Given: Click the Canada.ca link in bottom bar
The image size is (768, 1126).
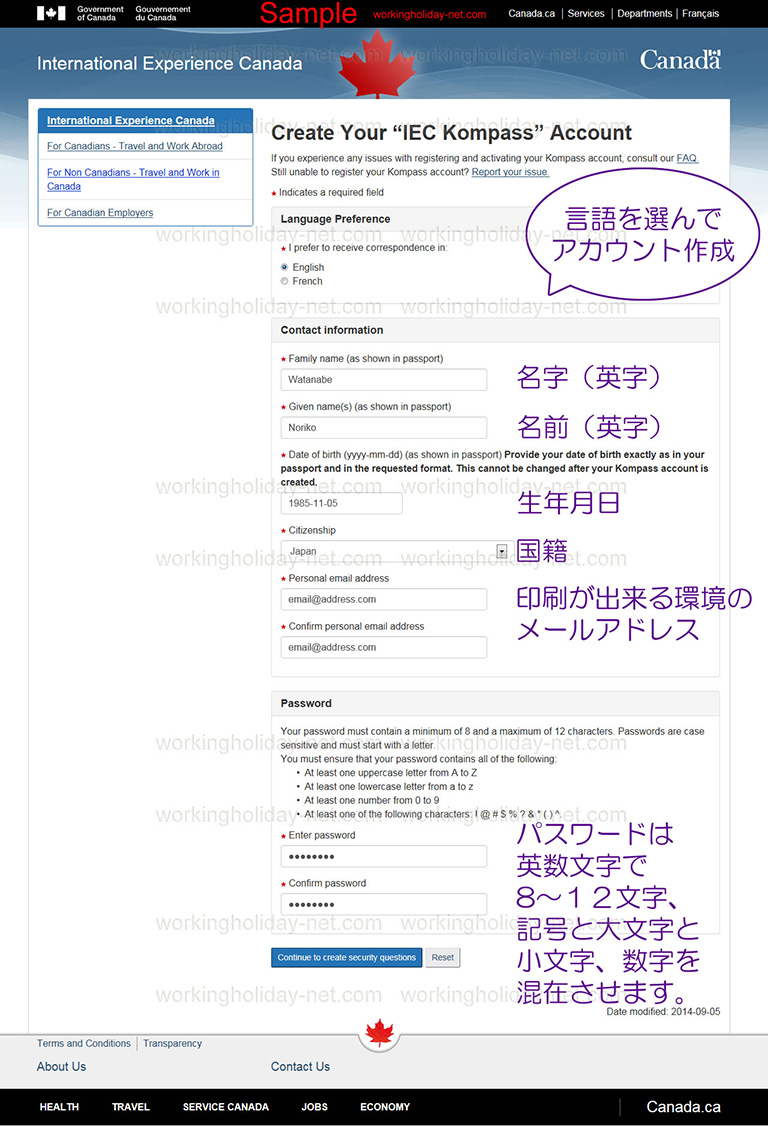Looking at the screenshot, I should [x=683, y=1107].
